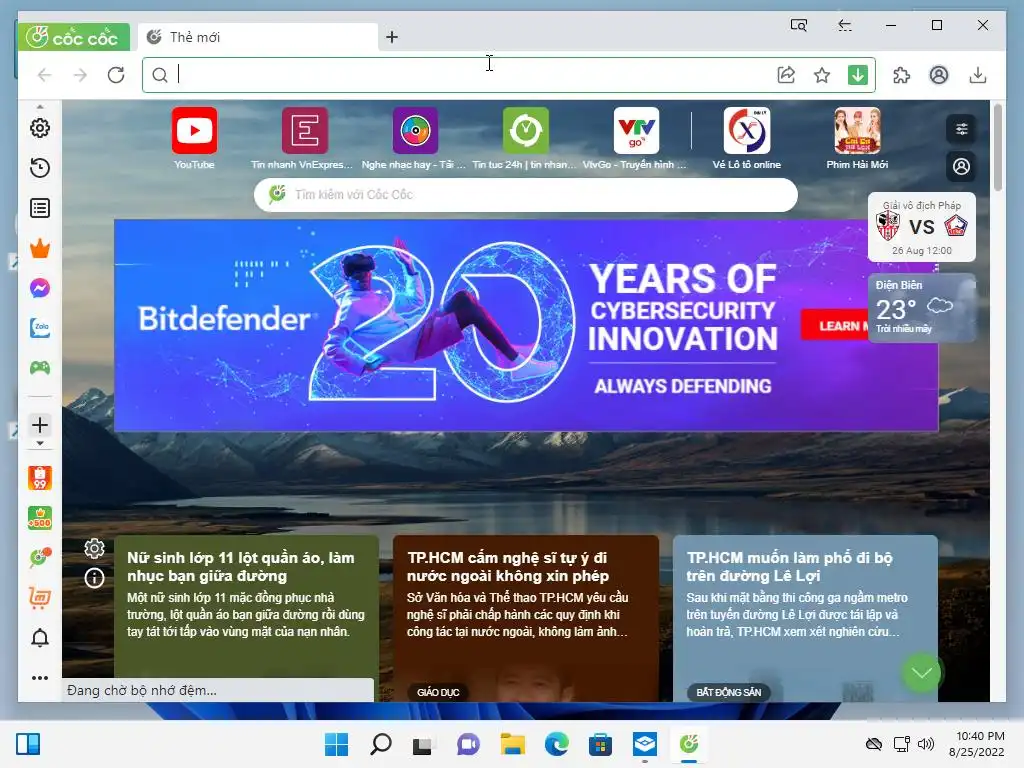Bookmark this page with star icon
The width and height of the screenshot is (1024, 768).
822,75
